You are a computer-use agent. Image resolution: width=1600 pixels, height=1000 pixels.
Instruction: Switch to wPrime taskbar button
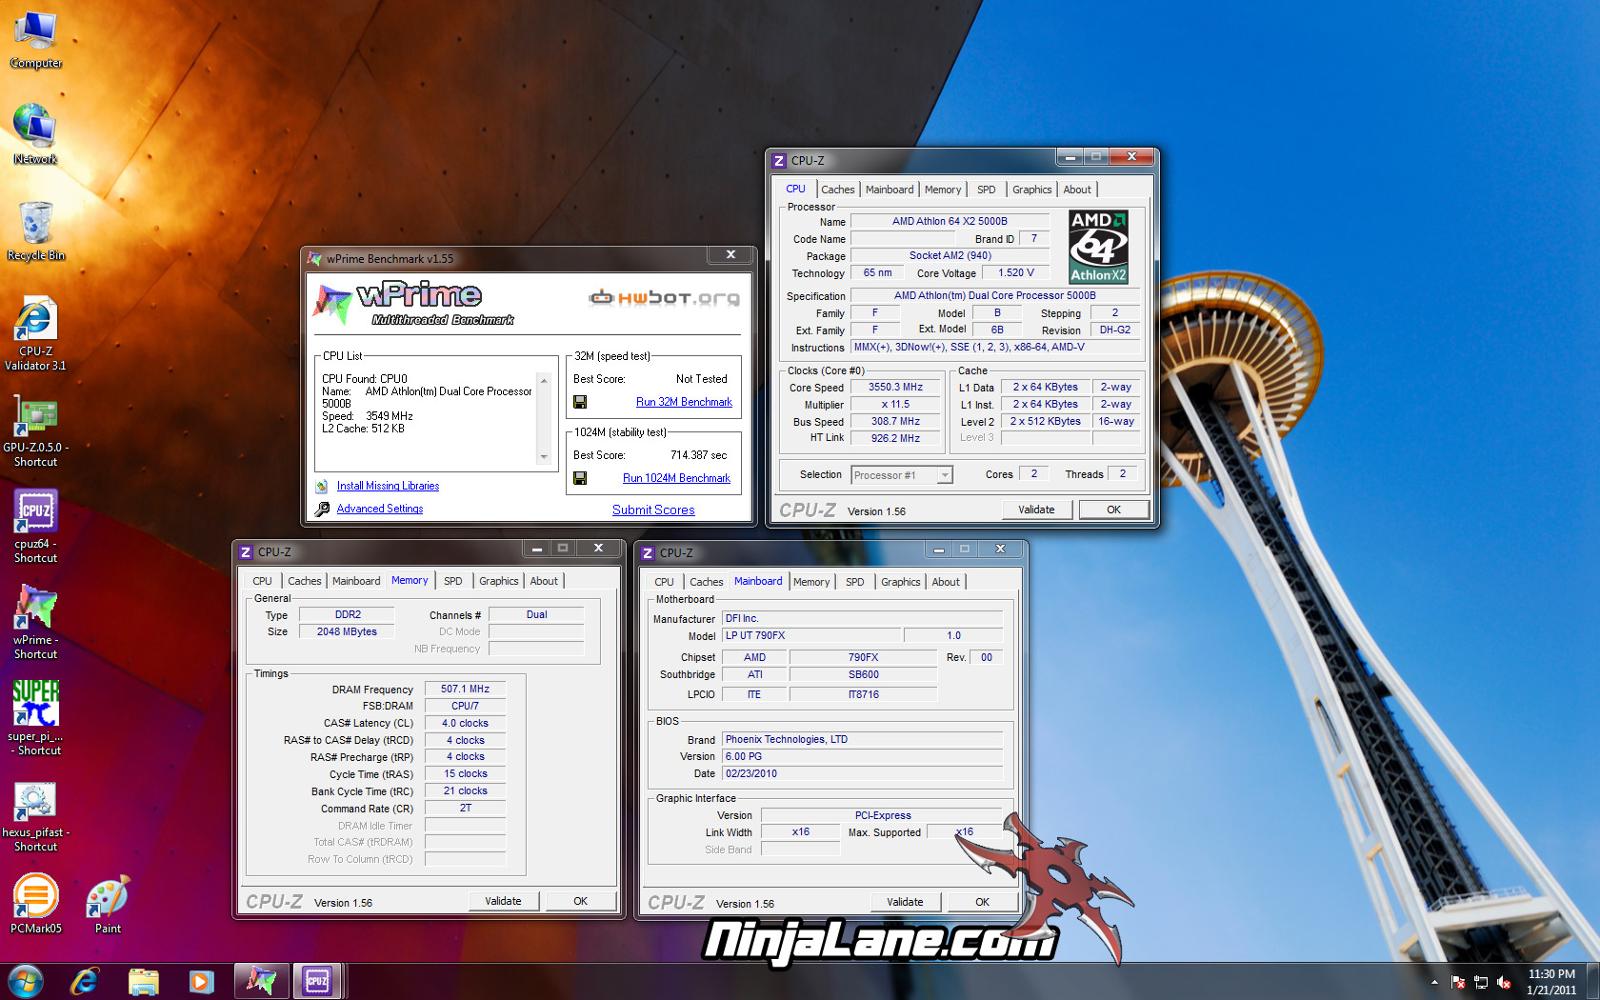coord(261,981)
